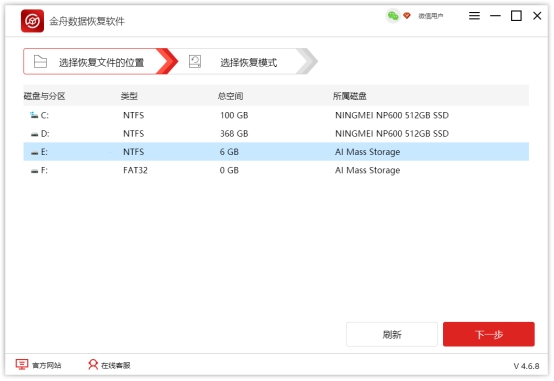Maximize the recovery software window
This screenshot has width=554, height=381.
tap(516, 16)
